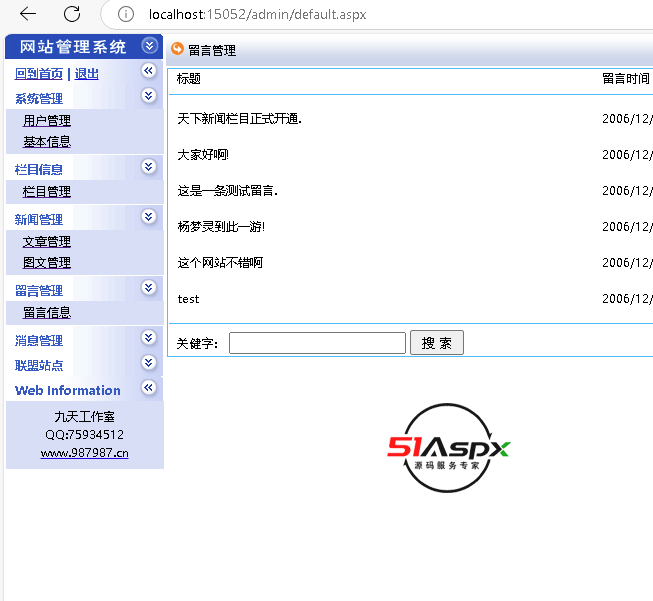Screen dimensions: 653x601
Task: Click the 51Aspx logo image
Action: click(x=449, y=449)
